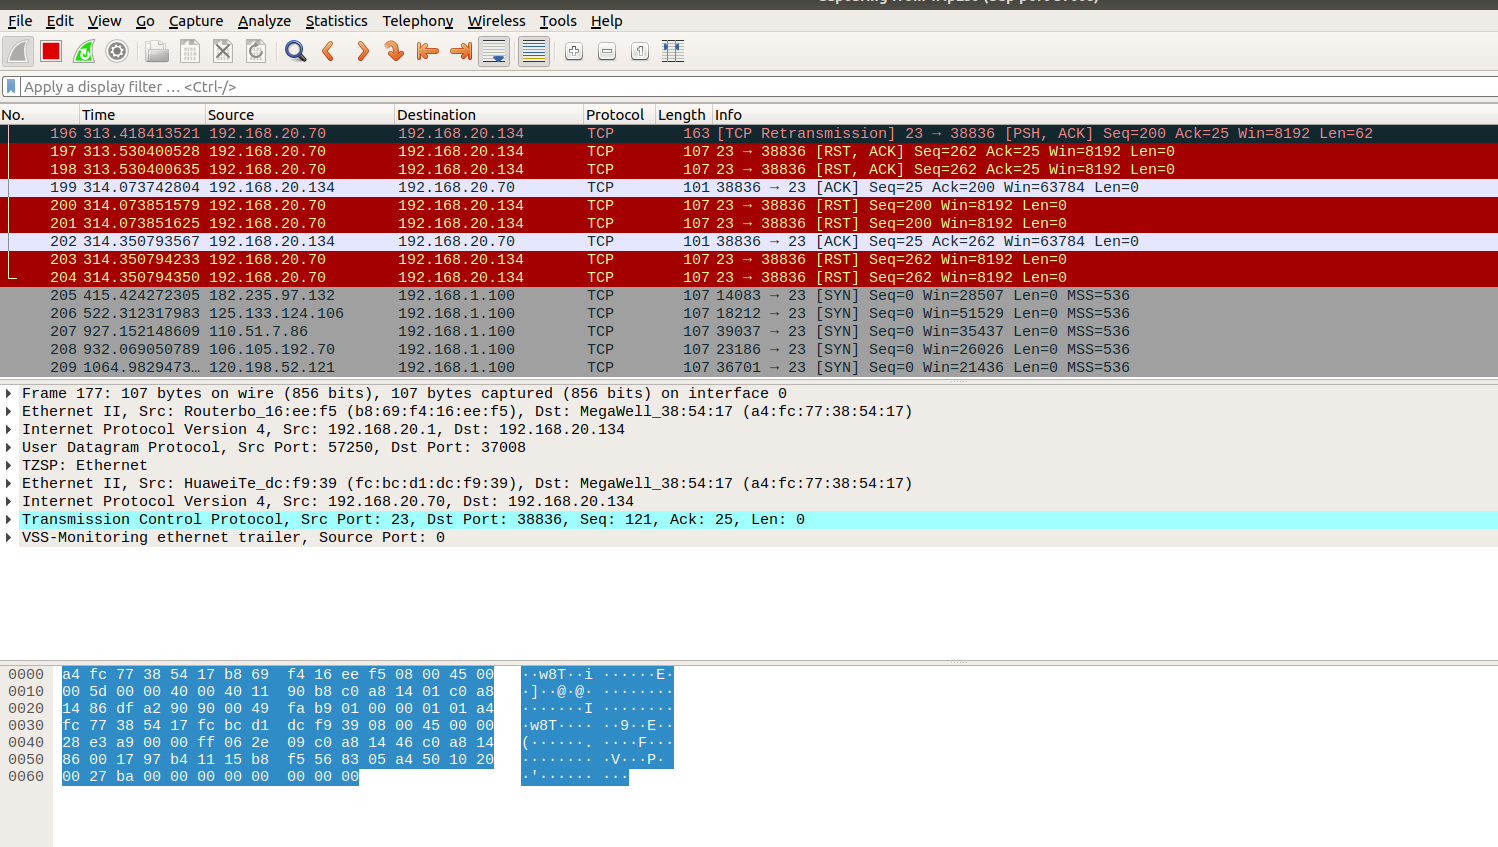1498x847 pixels.
Task: Expand the Frame 177 tree node
Action: click(x=9, y=394)
